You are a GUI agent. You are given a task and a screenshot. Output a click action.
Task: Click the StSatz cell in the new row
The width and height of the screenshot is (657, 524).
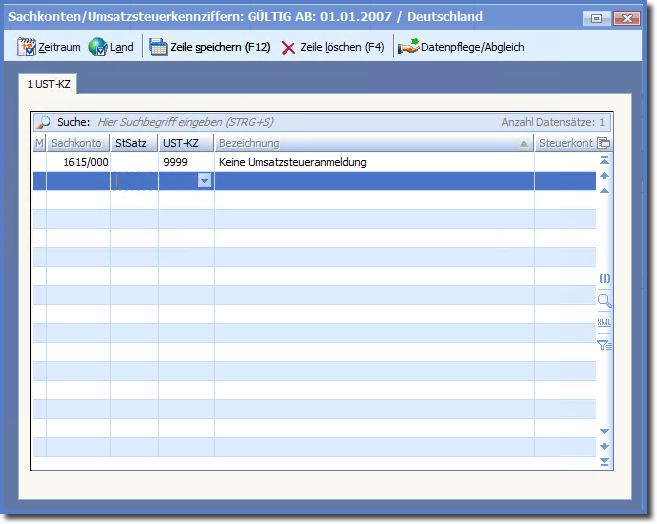click(x=134, y=180)
